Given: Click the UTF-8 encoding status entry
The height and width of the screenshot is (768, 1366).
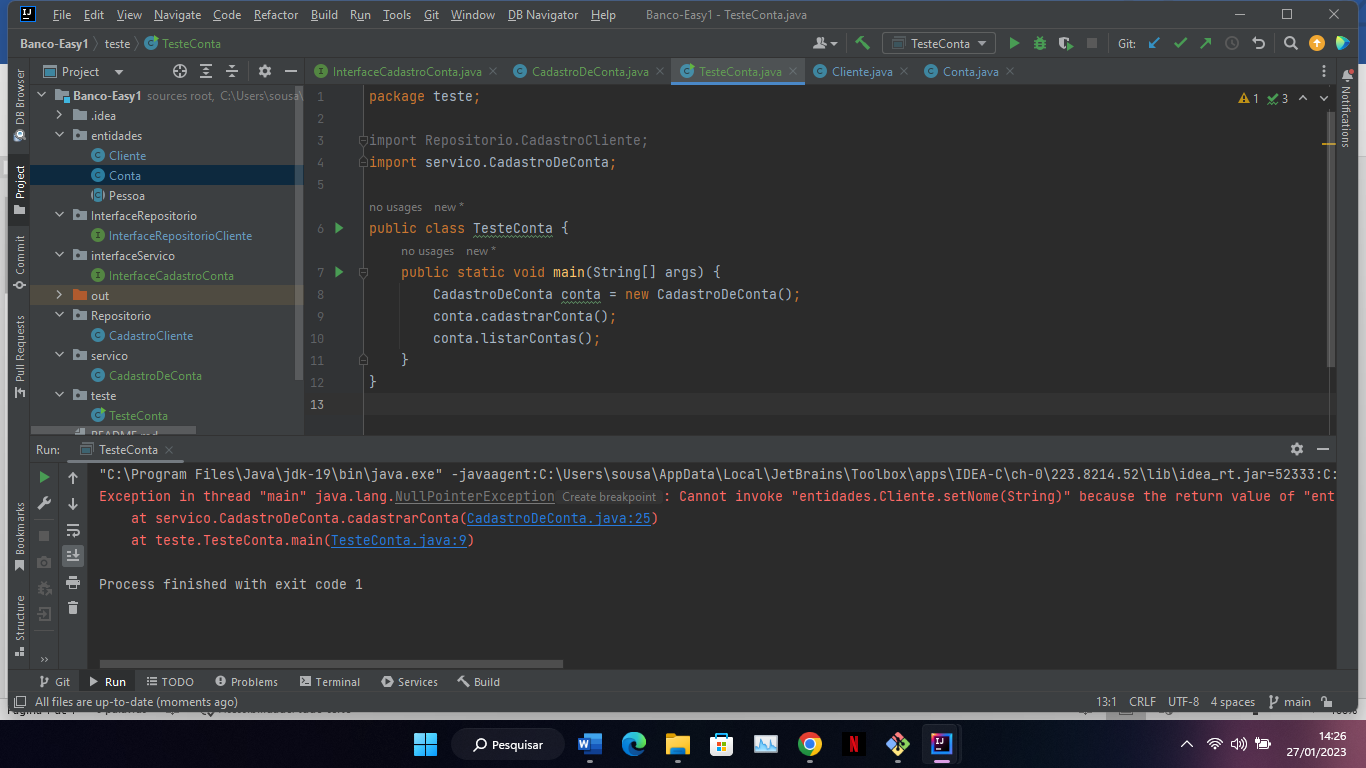Looking at the screenshot, I should click(1183, 702).
